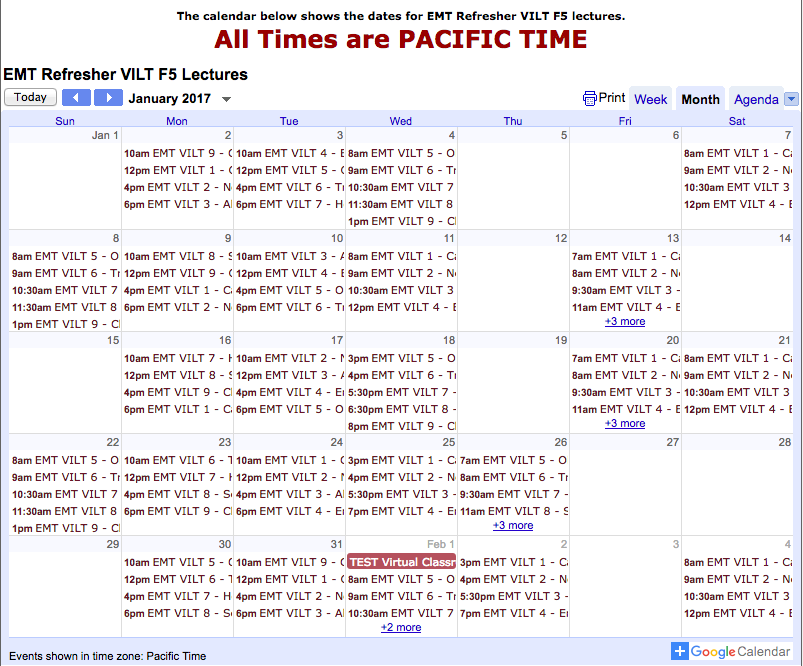Click the Print link text
Screen dimensions: 803x666
coord(612,98)
